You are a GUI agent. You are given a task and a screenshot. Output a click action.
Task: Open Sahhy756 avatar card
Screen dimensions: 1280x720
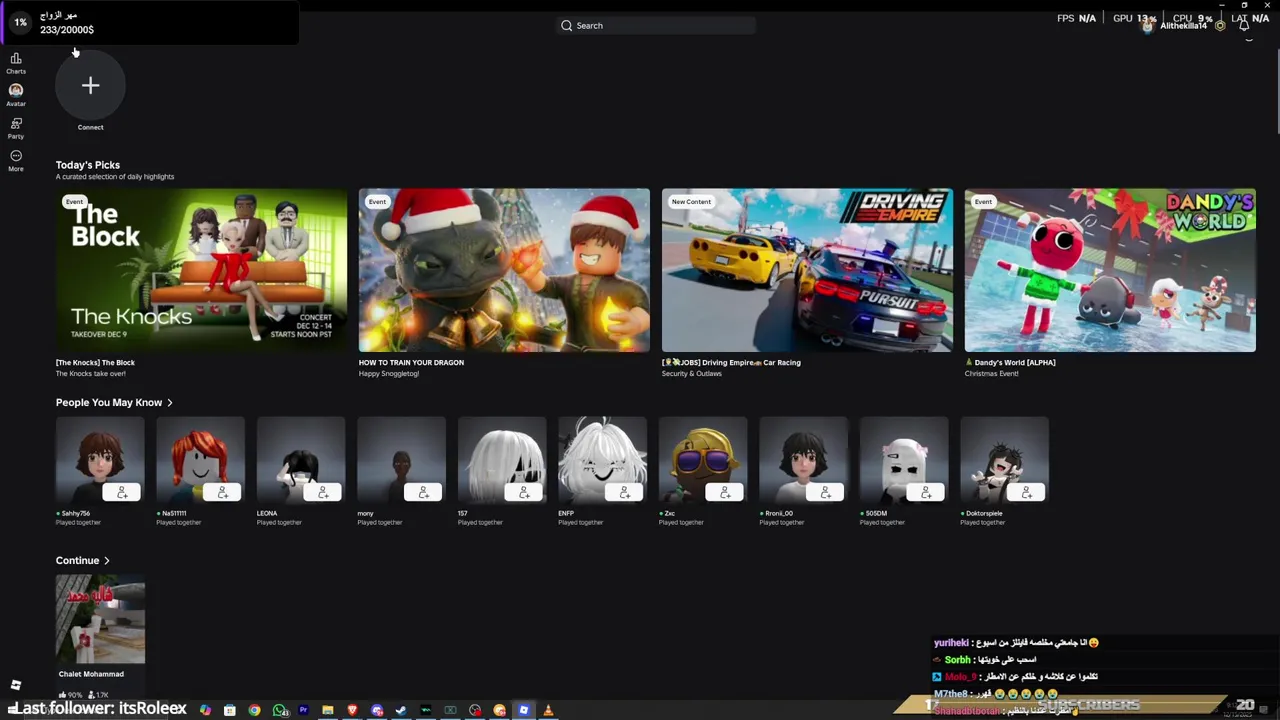point(100,460)
